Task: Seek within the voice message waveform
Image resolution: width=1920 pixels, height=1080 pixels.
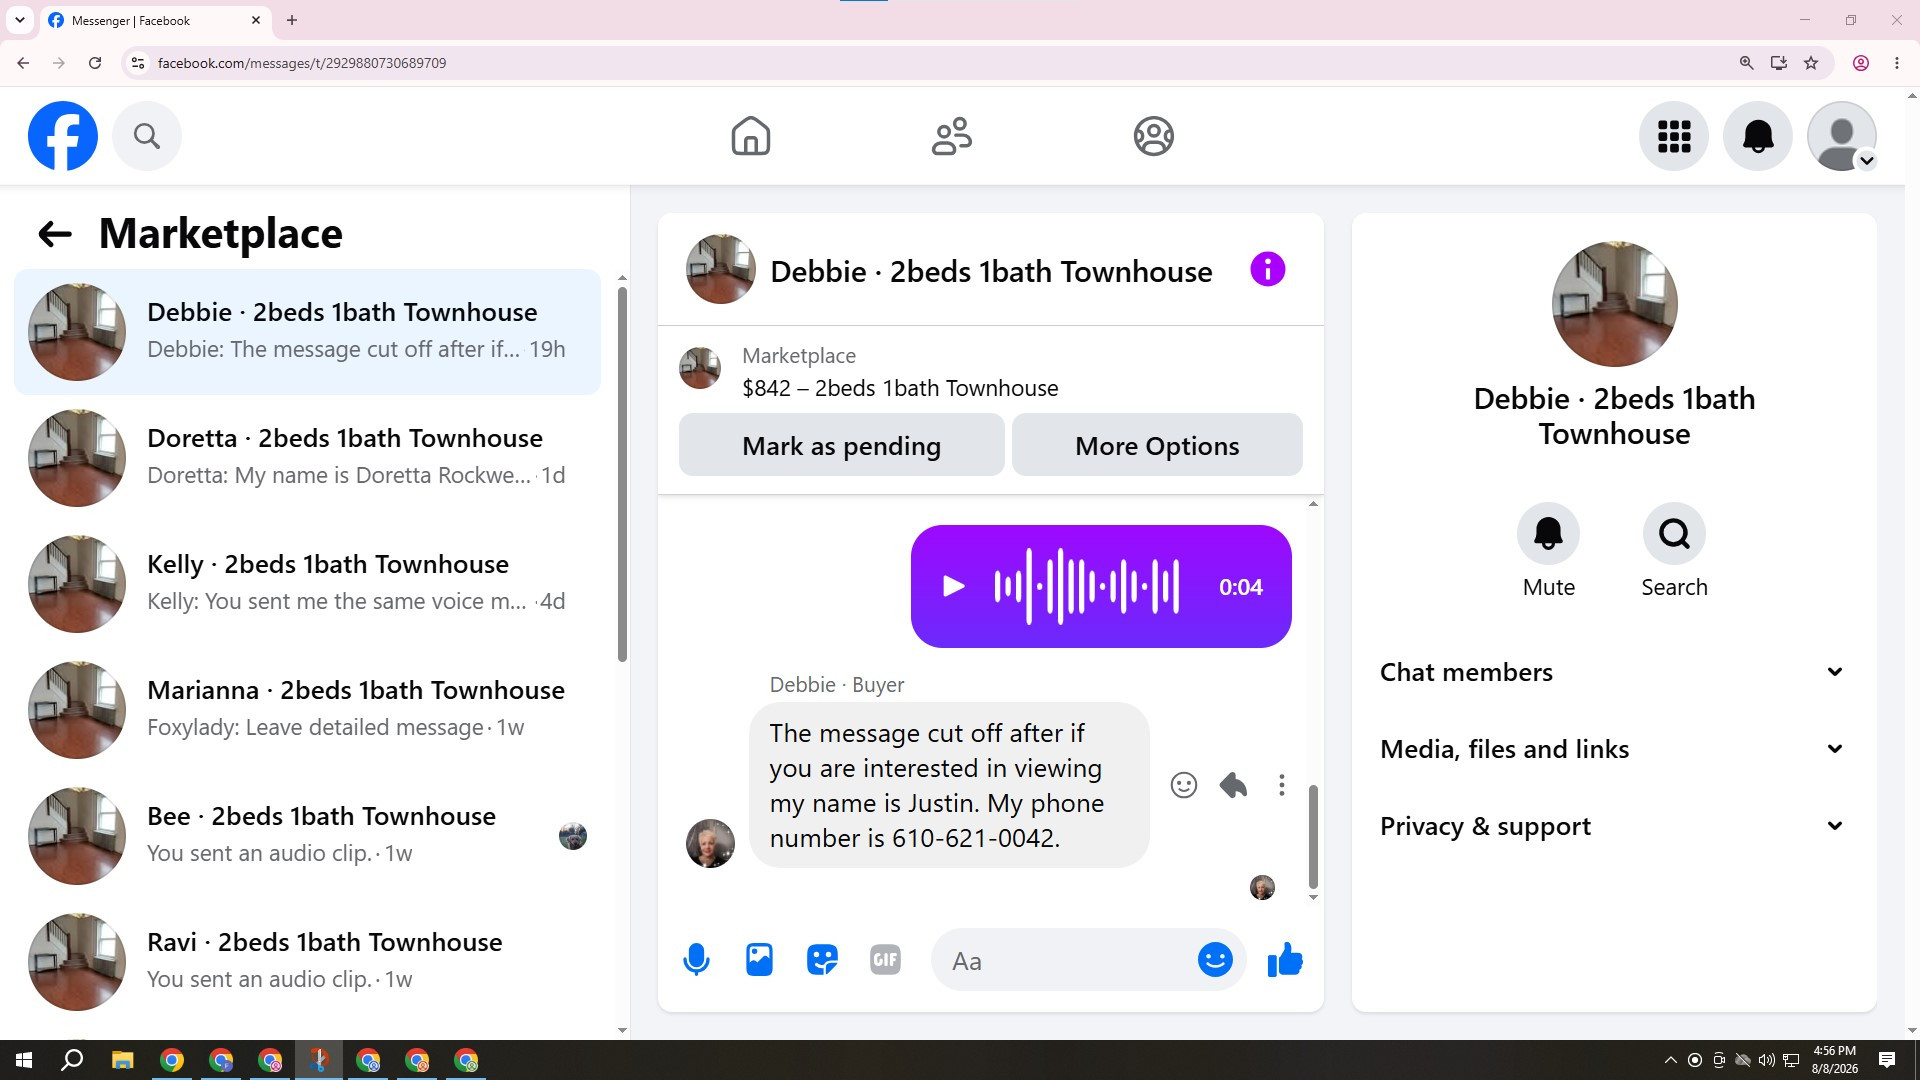Action: click(x=1086, y=587)
